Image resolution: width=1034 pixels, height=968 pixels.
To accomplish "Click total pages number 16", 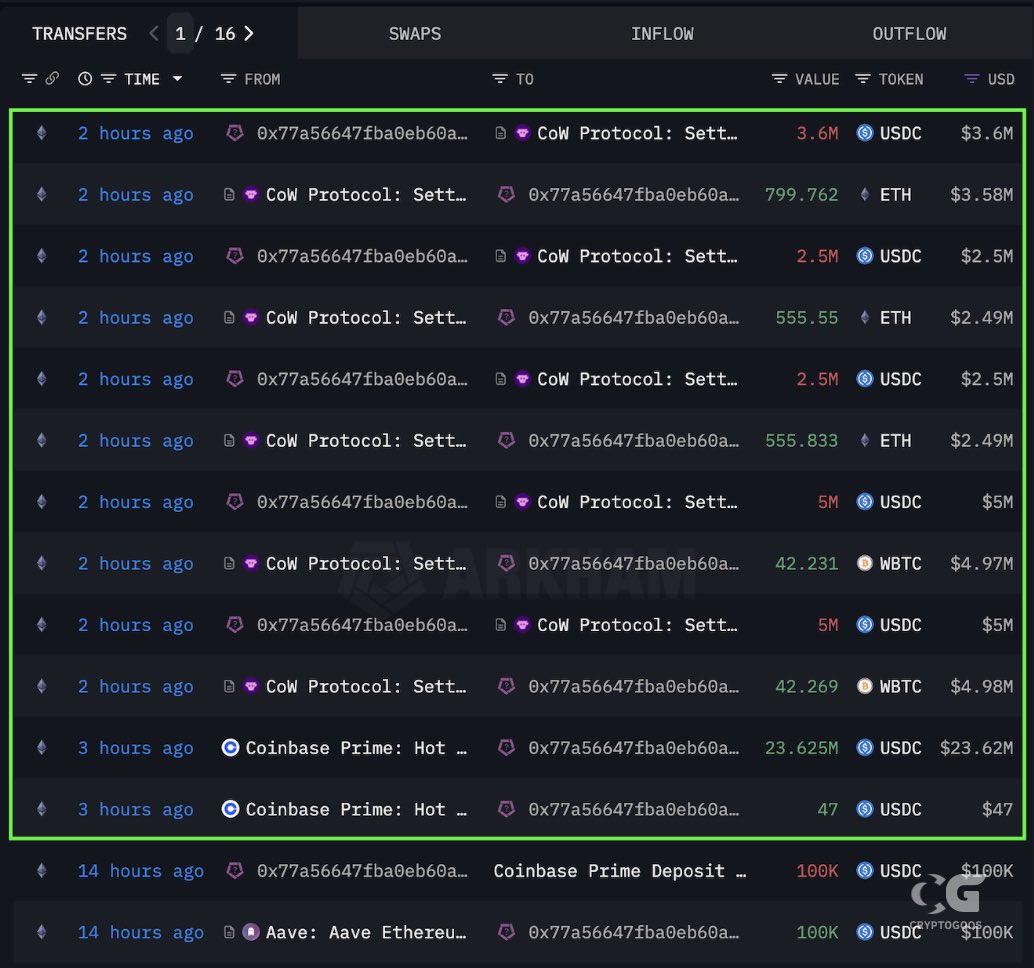I will point(225,34).
